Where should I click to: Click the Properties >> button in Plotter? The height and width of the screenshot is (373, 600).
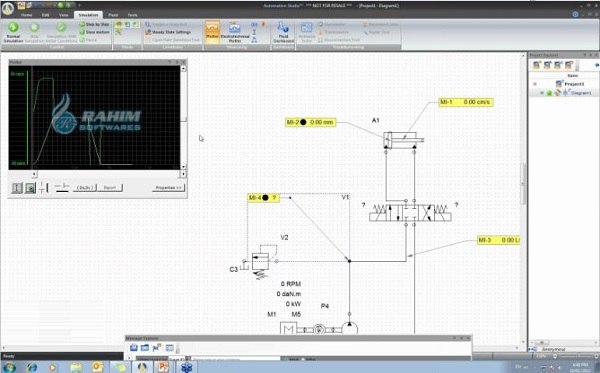click(x=169, y=187)
